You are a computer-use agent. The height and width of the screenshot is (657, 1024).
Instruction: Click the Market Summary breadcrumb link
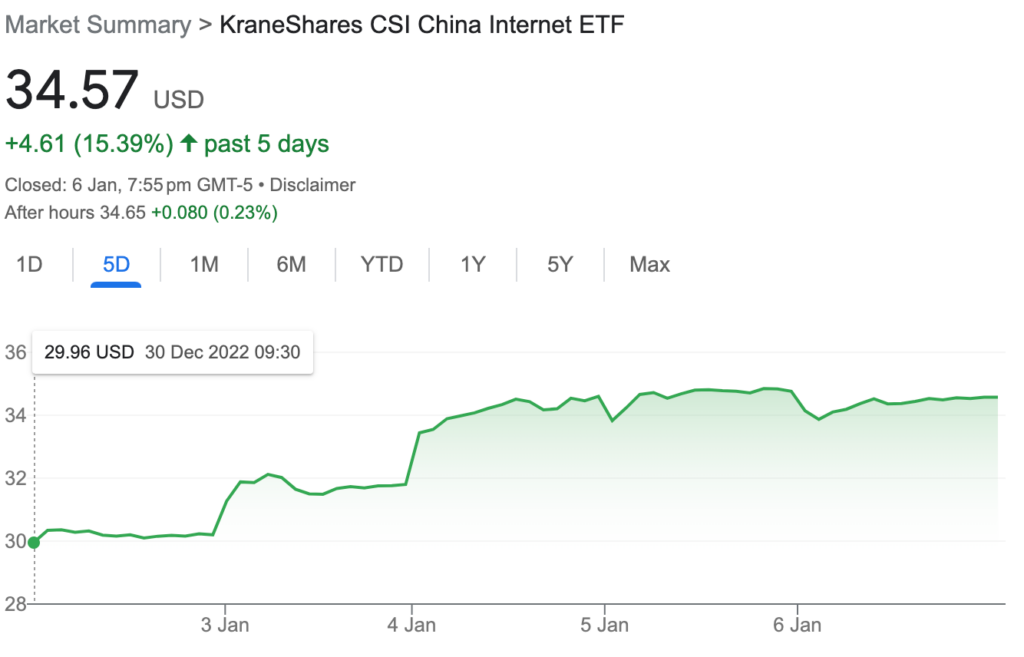tap(97, 25)
